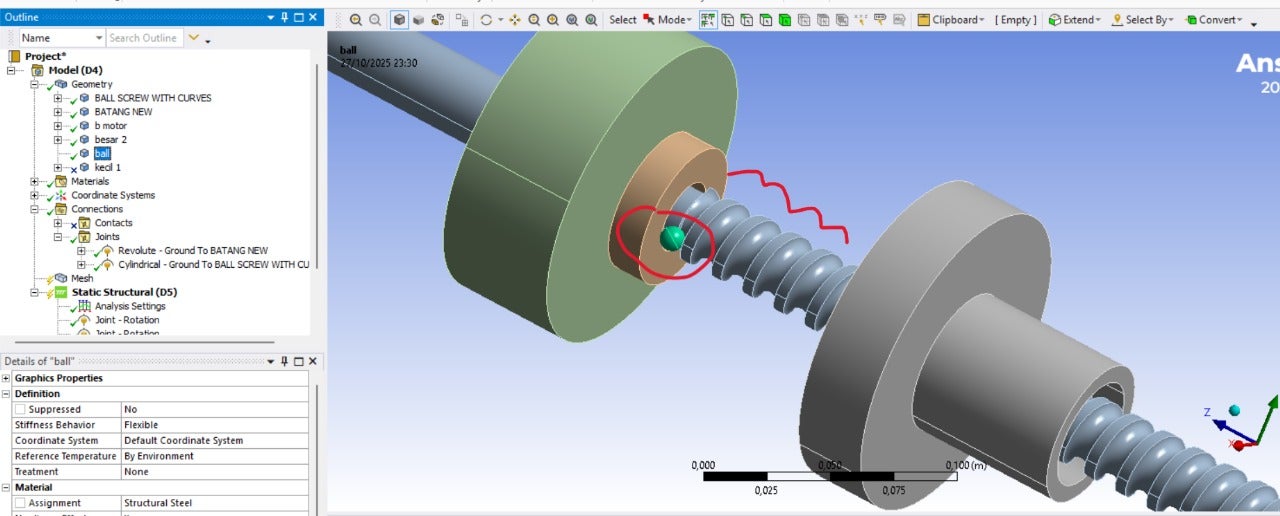The height and width of the screenshot is (516, 1280).
Task: Select Revolute - Ground To BATANG NEW joint
Action: click(x=193, y=250)
